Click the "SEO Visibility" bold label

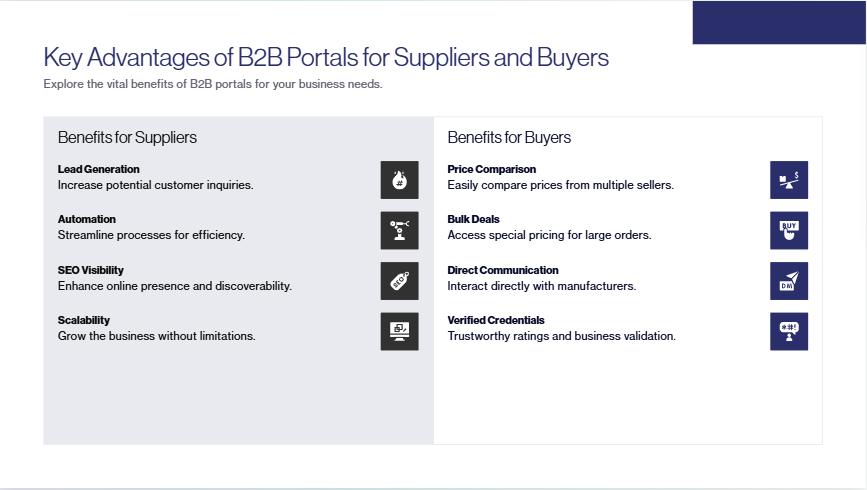(91, 270)
